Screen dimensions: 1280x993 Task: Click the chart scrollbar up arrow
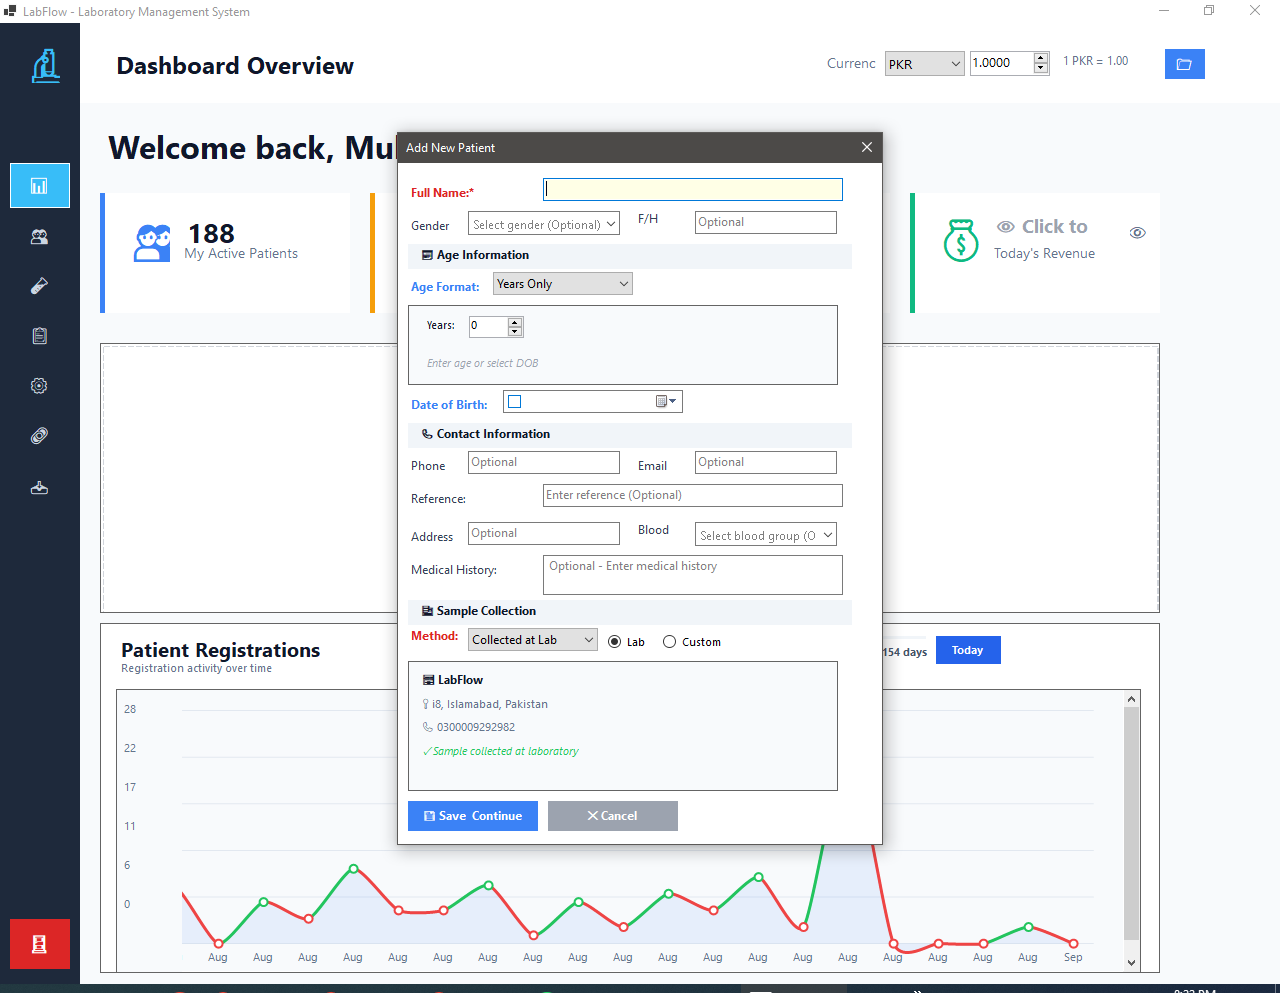pos(1132,700)
